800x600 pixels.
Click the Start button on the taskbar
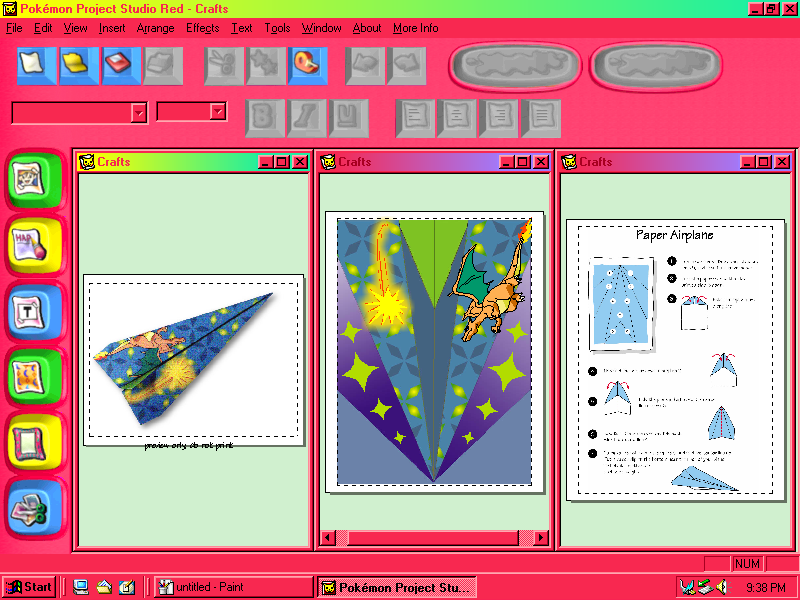pyautogui.click(x=30, y=587)
